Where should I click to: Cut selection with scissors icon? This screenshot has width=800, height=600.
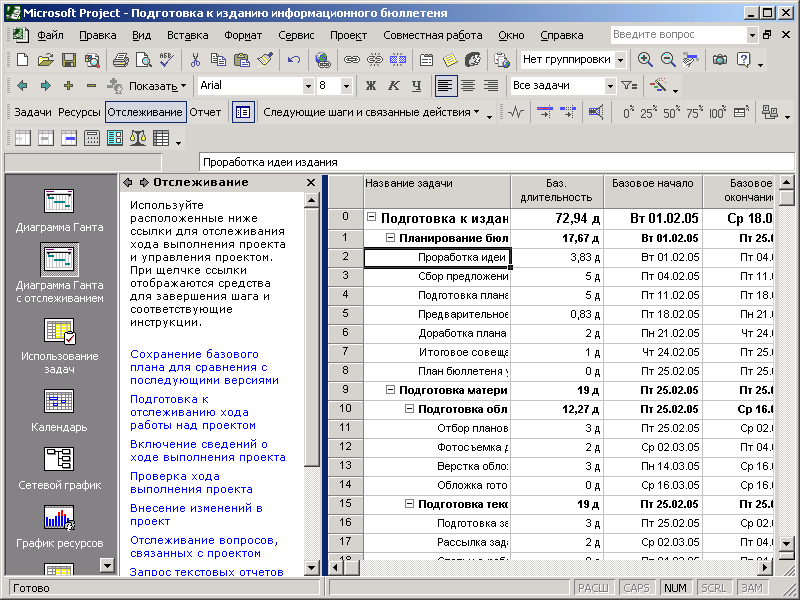tap(195, 60)
